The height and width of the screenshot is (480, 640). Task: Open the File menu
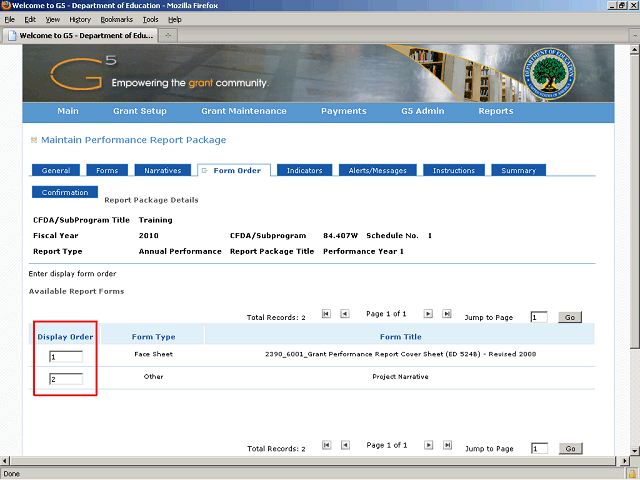click(9, 20)
